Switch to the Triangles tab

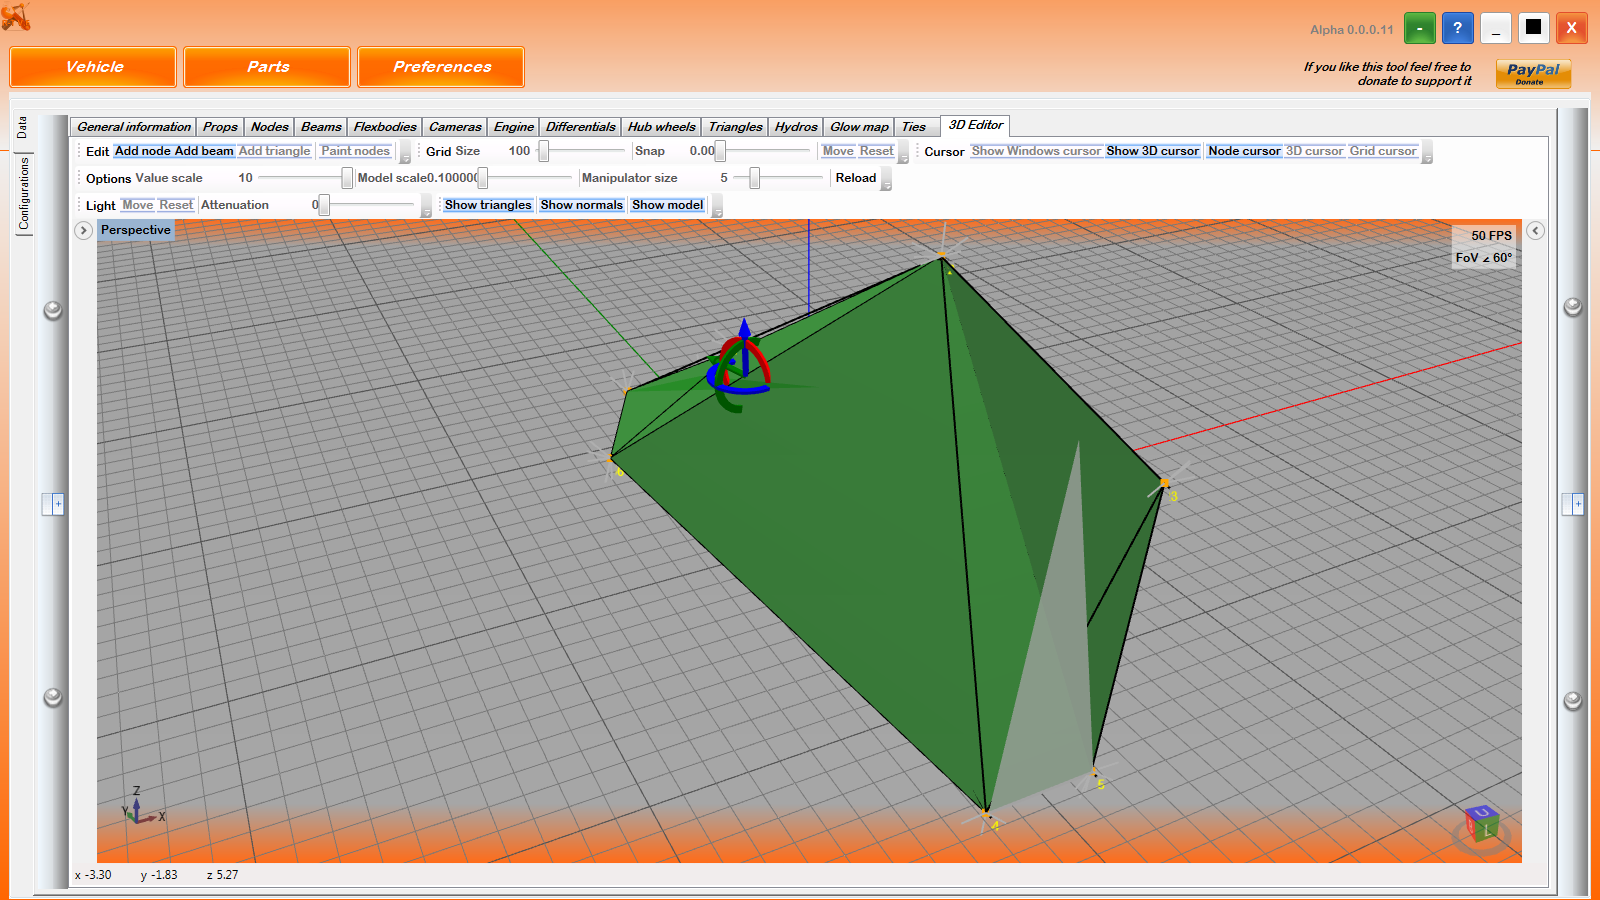pos(735,127)
